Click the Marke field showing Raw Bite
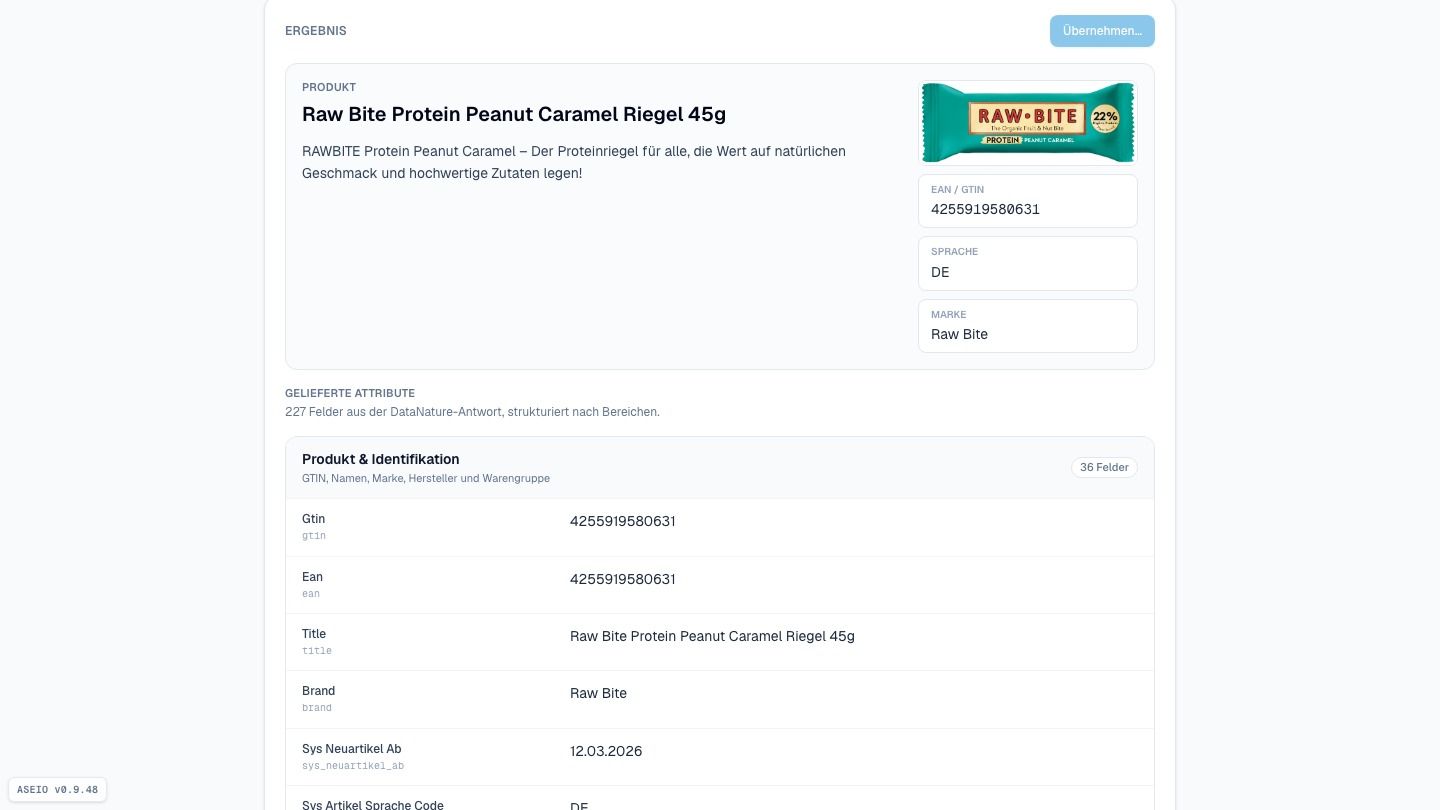Viewport: 1440px width, 810px height. tap(1028, 326)
